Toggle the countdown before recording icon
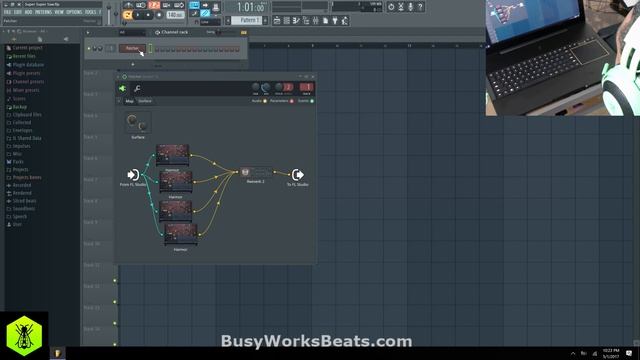The image size is (640, 360). click(x=154, y=5)
